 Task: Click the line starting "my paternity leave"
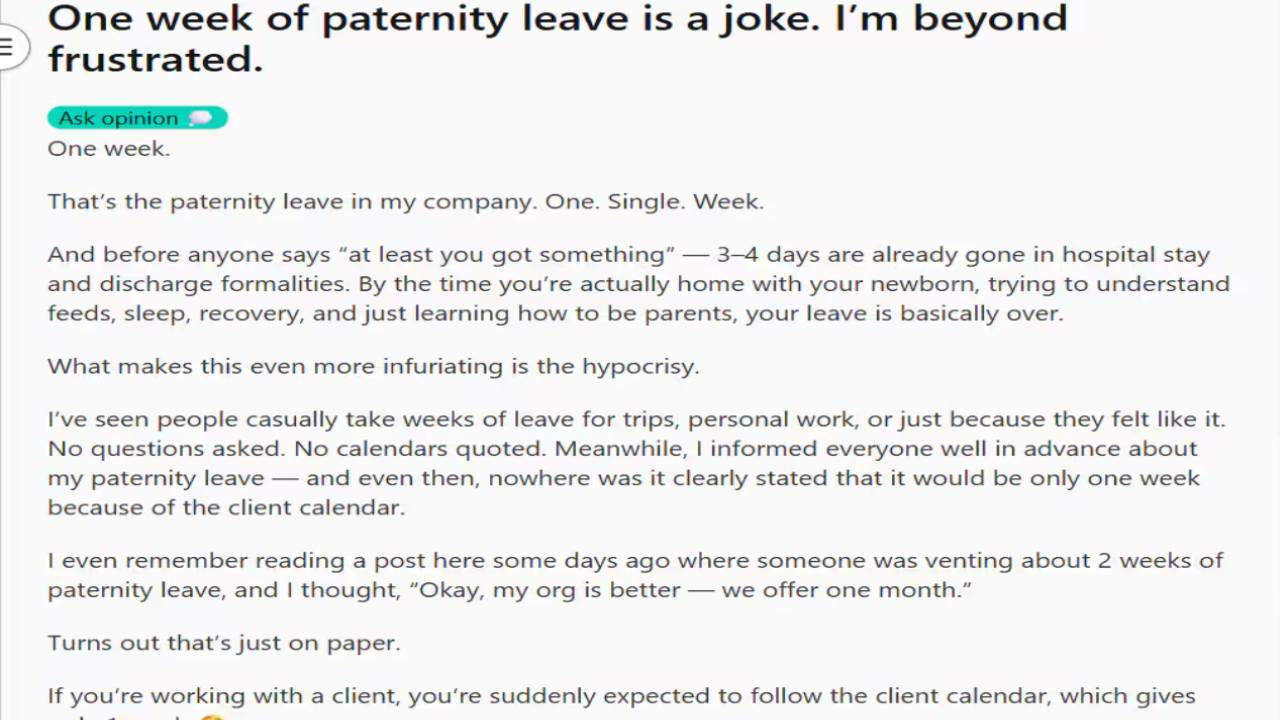click(x=623, y=478)
